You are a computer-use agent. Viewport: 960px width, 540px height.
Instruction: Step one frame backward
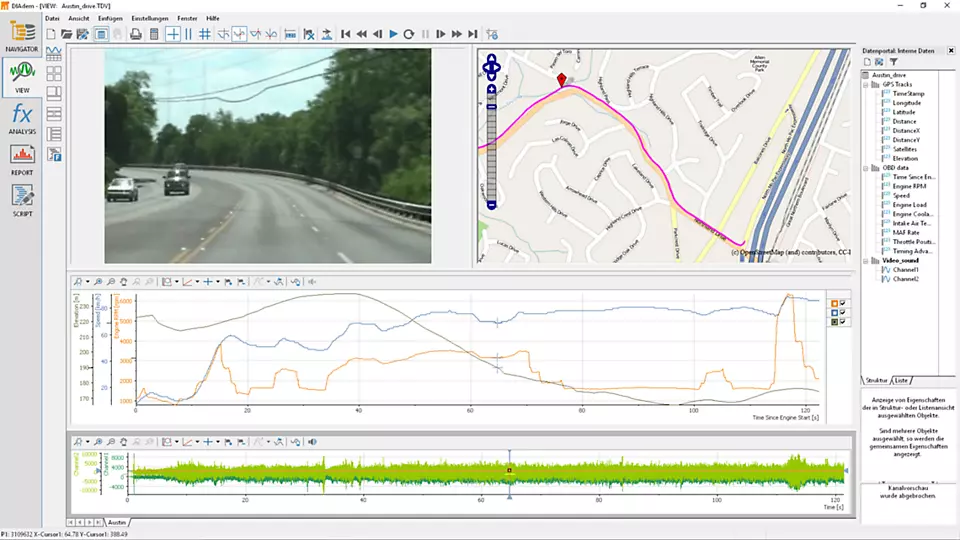coord(378,34)
